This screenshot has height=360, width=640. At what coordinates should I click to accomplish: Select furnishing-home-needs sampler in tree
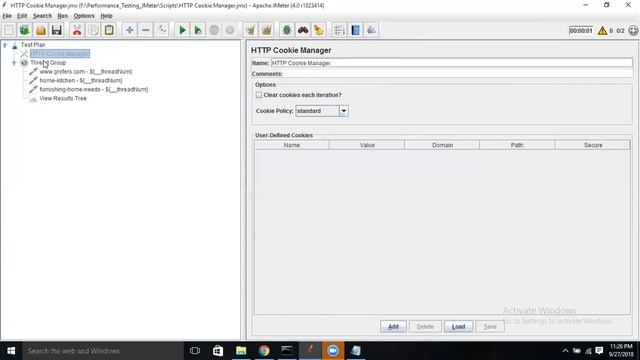click(93, 89)
